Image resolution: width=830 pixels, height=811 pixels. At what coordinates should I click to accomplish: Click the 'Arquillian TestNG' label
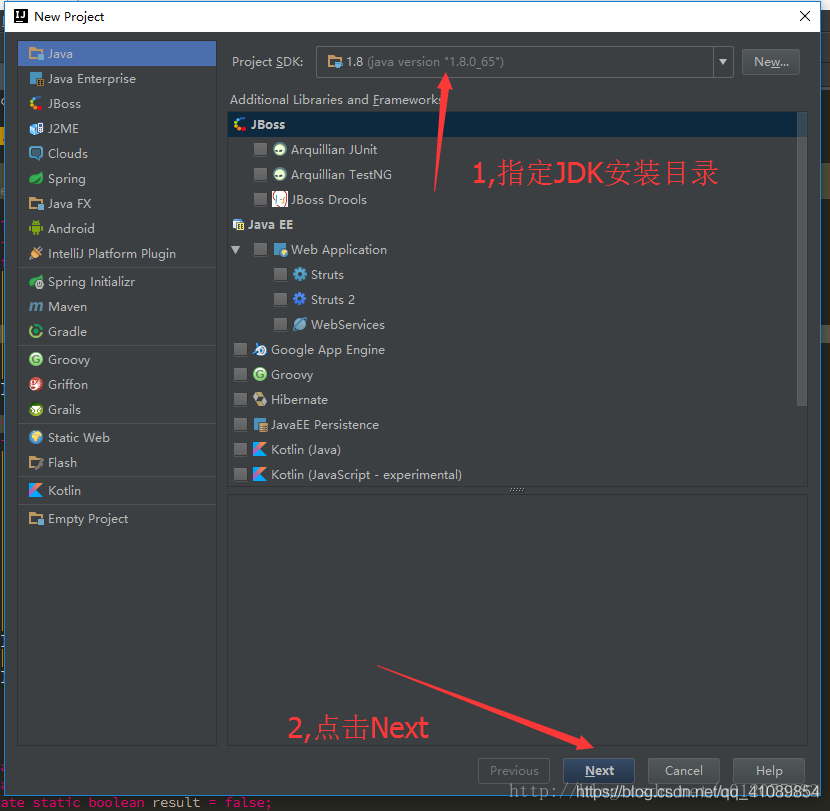[341, 175]
